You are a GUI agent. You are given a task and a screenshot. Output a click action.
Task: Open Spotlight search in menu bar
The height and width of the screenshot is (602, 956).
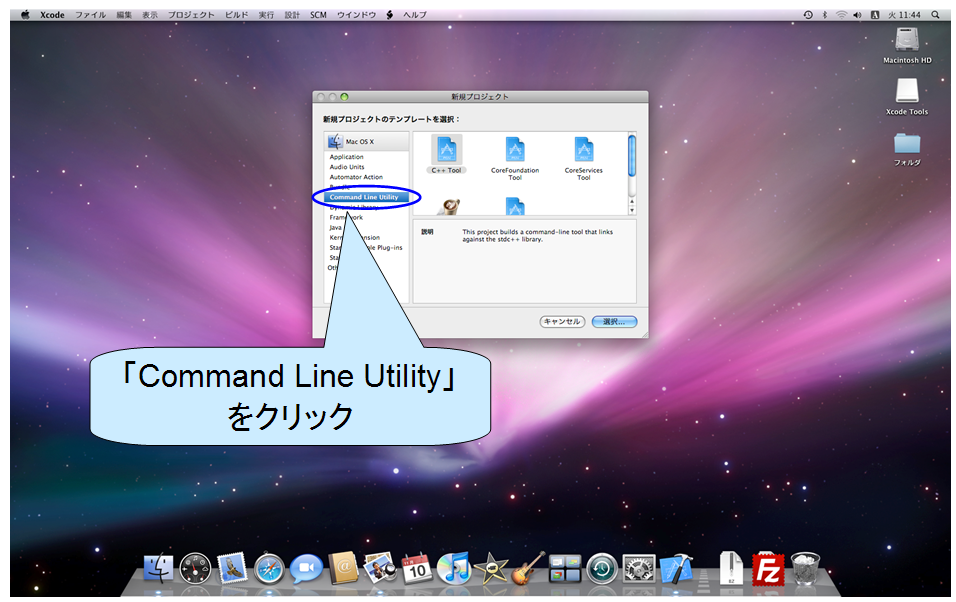935,15
